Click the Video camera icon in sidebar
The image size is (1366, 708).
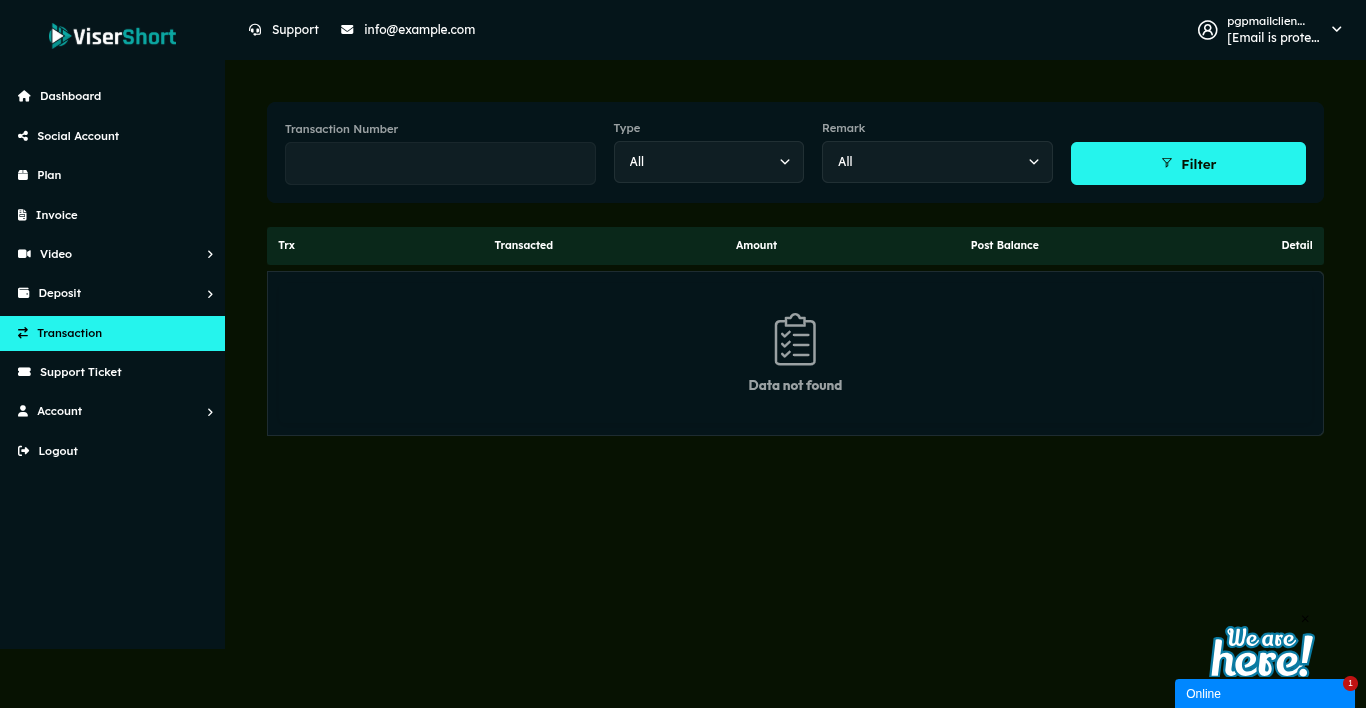[24, 254]
